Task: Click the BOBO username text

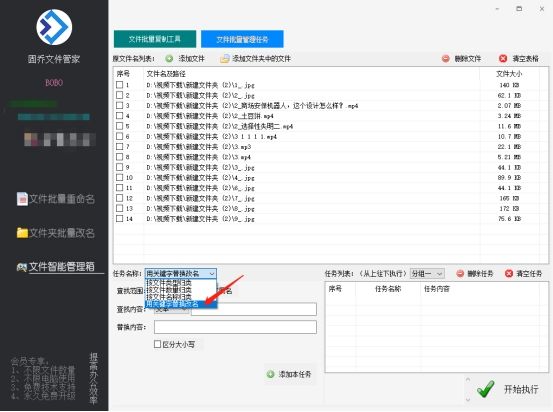Action: (54, 83)
